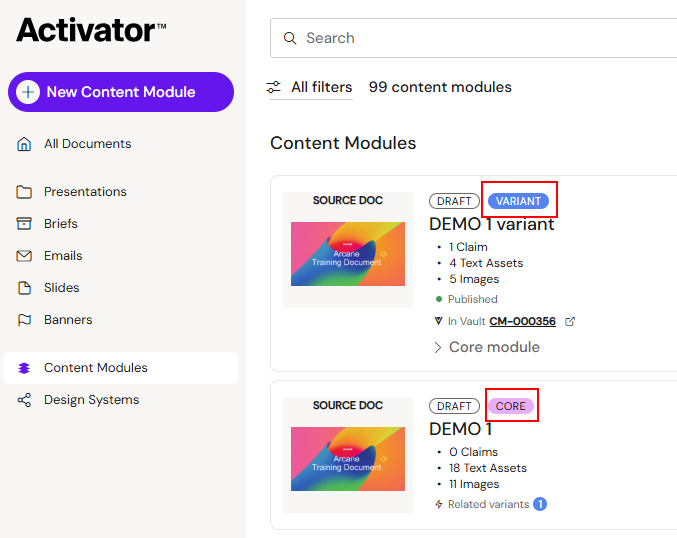Click the Content Modules stacked layers icon
This screenshot has width=677, height=538.
[x=24, y=368]
